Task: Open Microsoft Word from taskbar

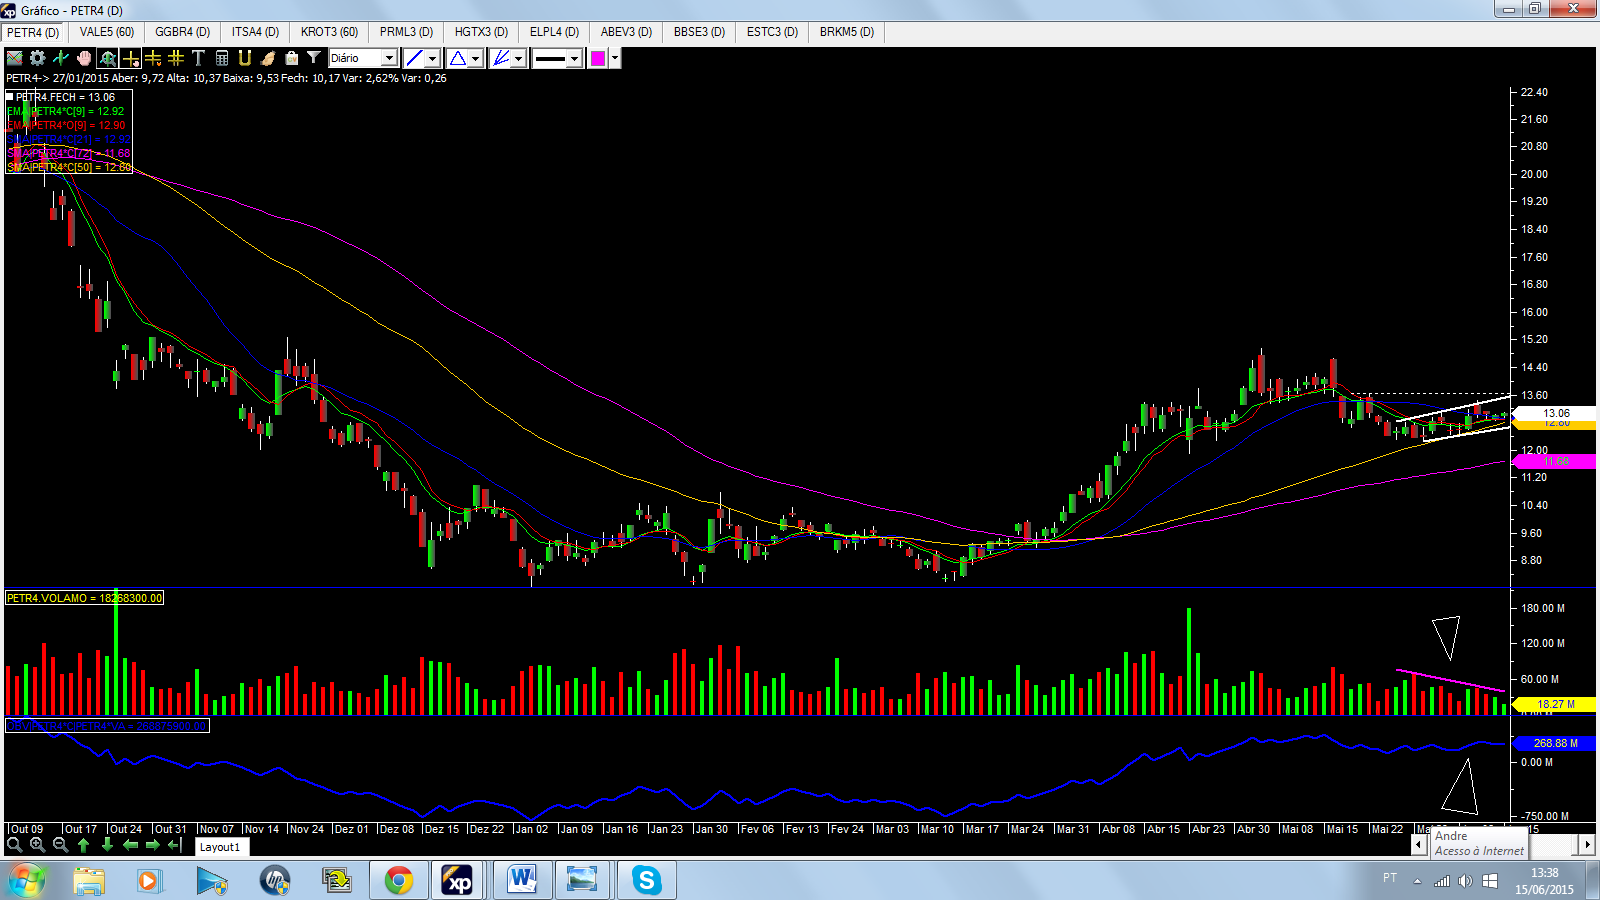Action: point(522,880)
